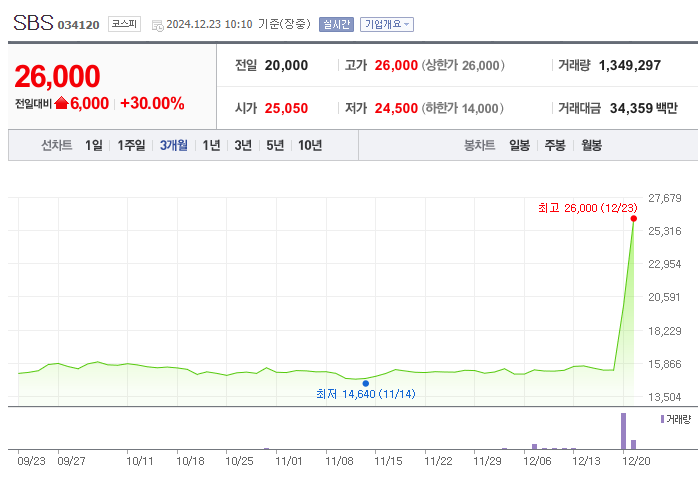This screenshot has height=477, width=698.
Task: Switch to 월봉 candle chart
Action: [592, 145]
